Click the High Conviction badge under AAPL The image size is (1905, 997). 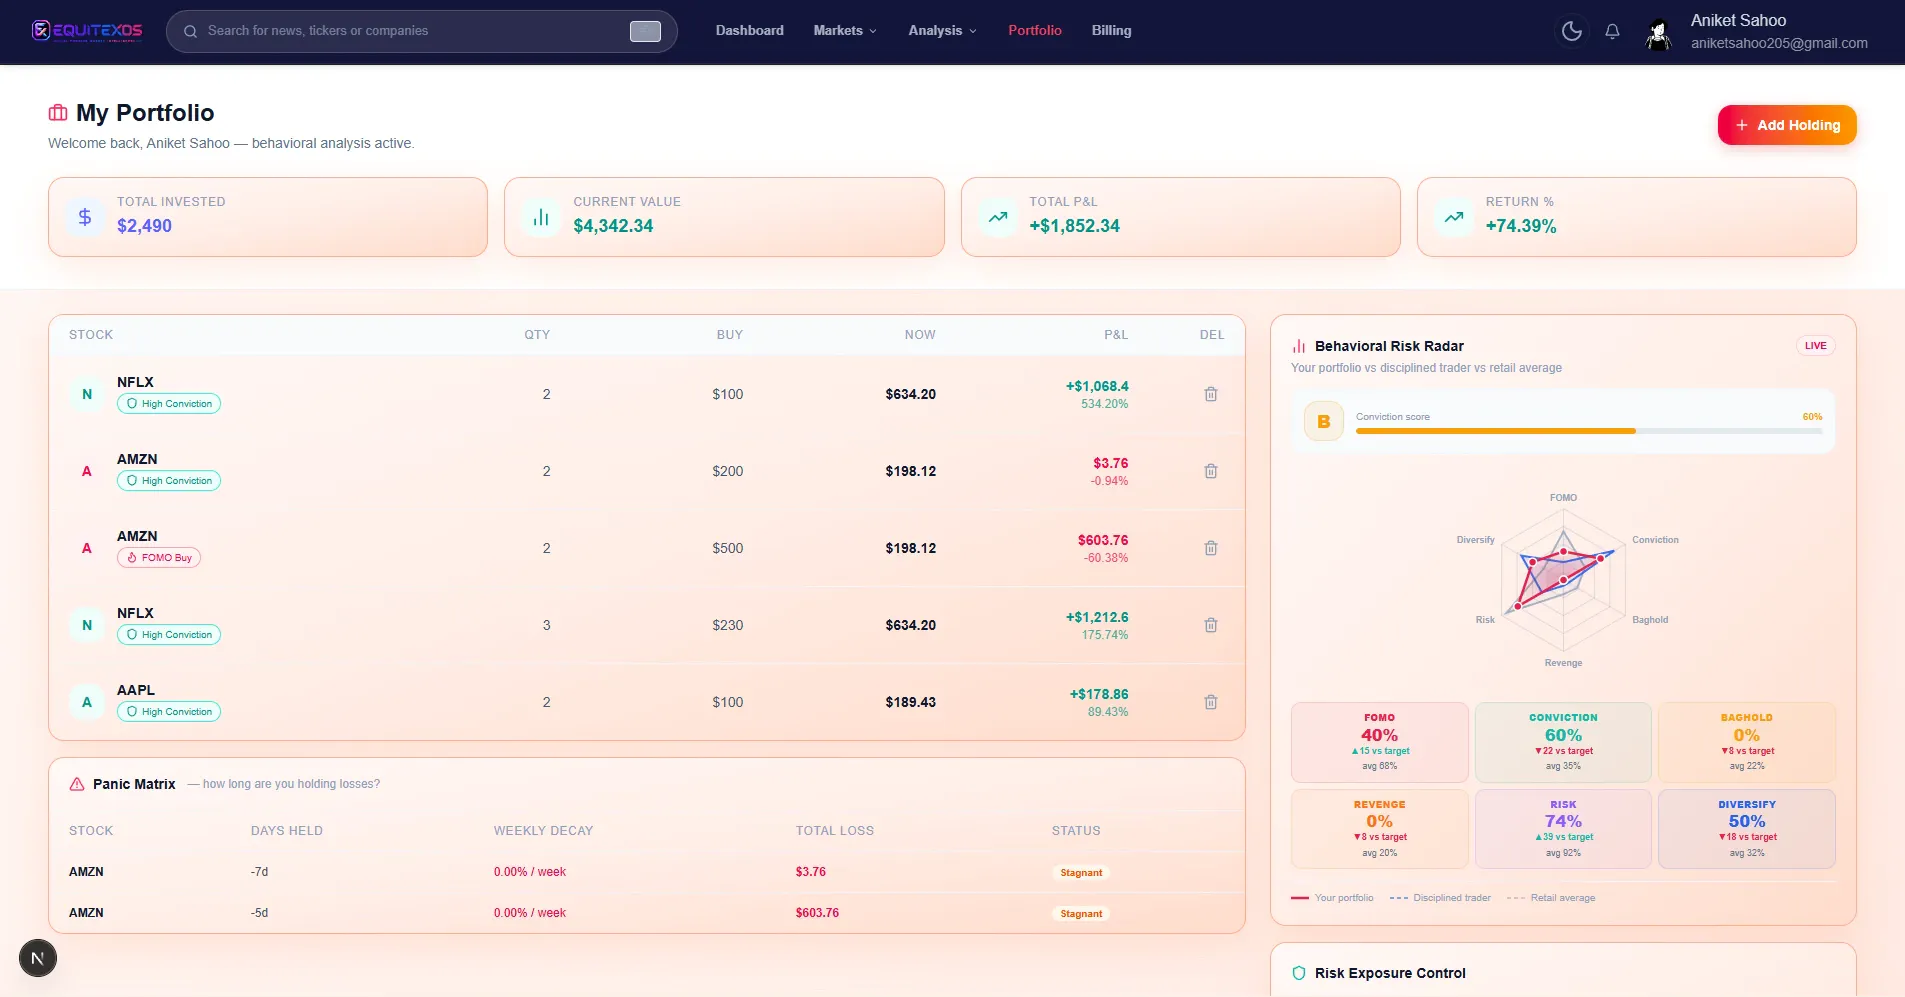(169, 712)
